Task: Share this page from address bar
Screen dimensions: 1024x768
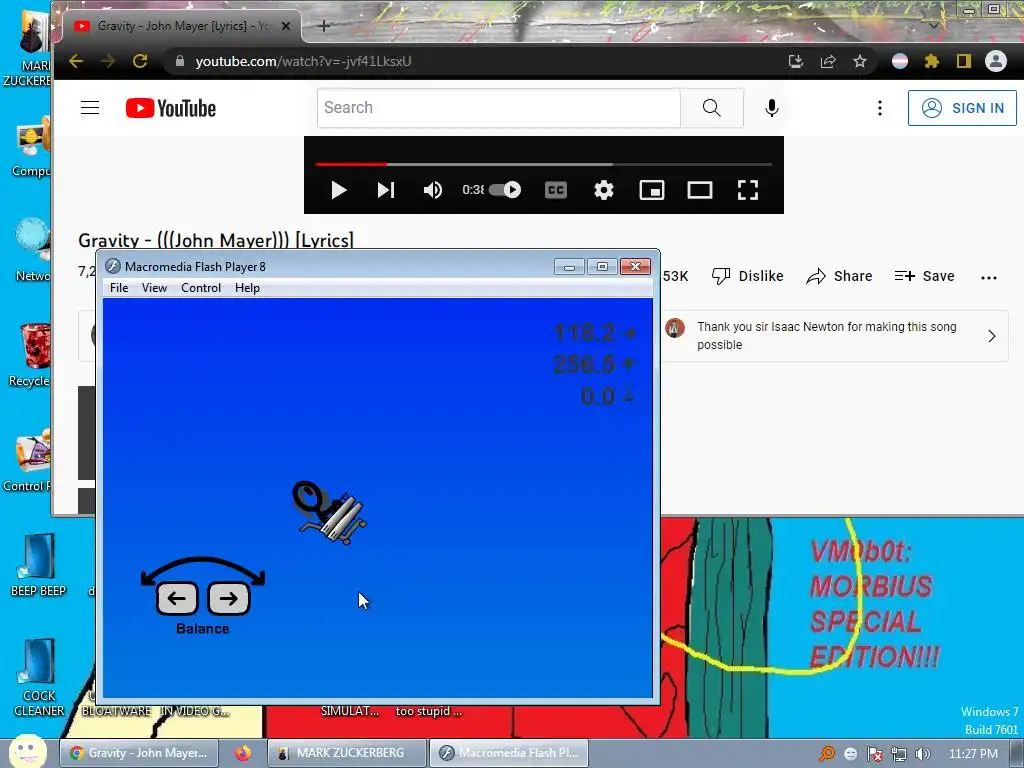Action: coord(827,61)
